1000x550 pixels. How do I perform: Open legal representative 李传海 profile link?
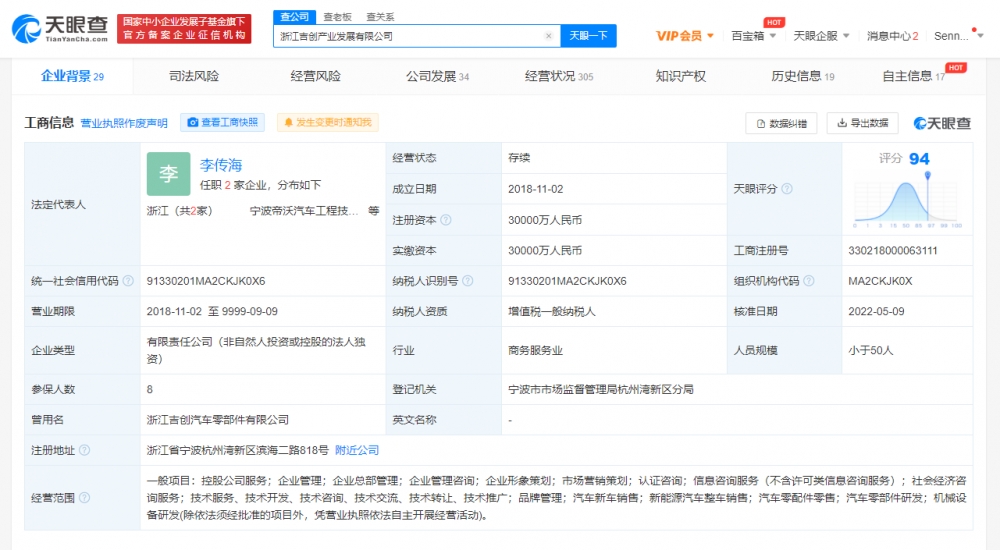coord(221,165)
